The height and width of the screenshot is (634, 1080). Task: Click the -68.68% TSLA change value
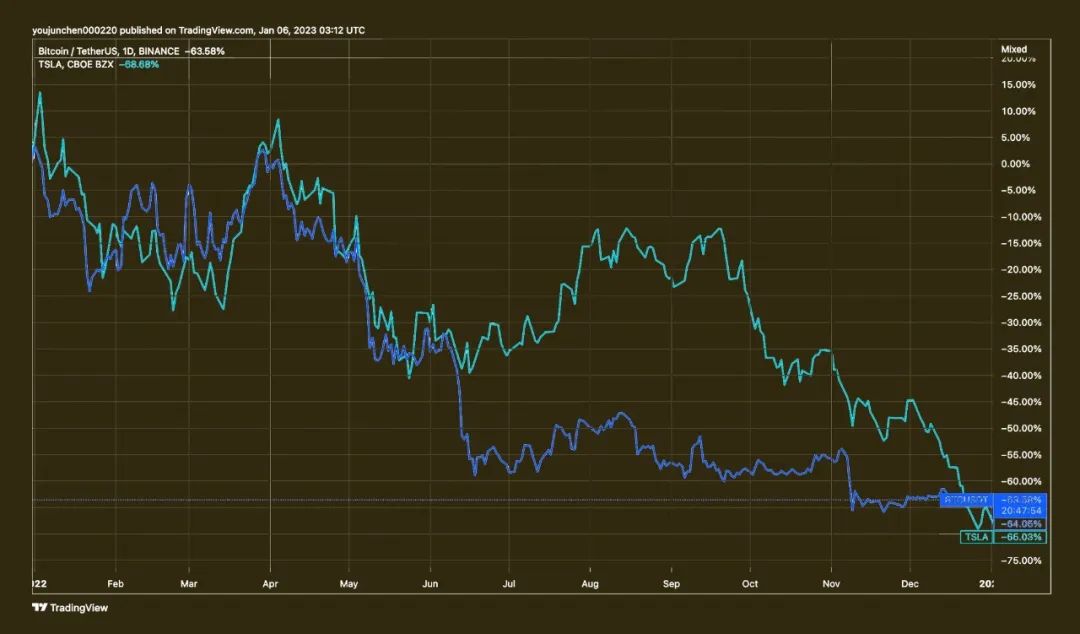pyautogui.click(x=139, y=64)
